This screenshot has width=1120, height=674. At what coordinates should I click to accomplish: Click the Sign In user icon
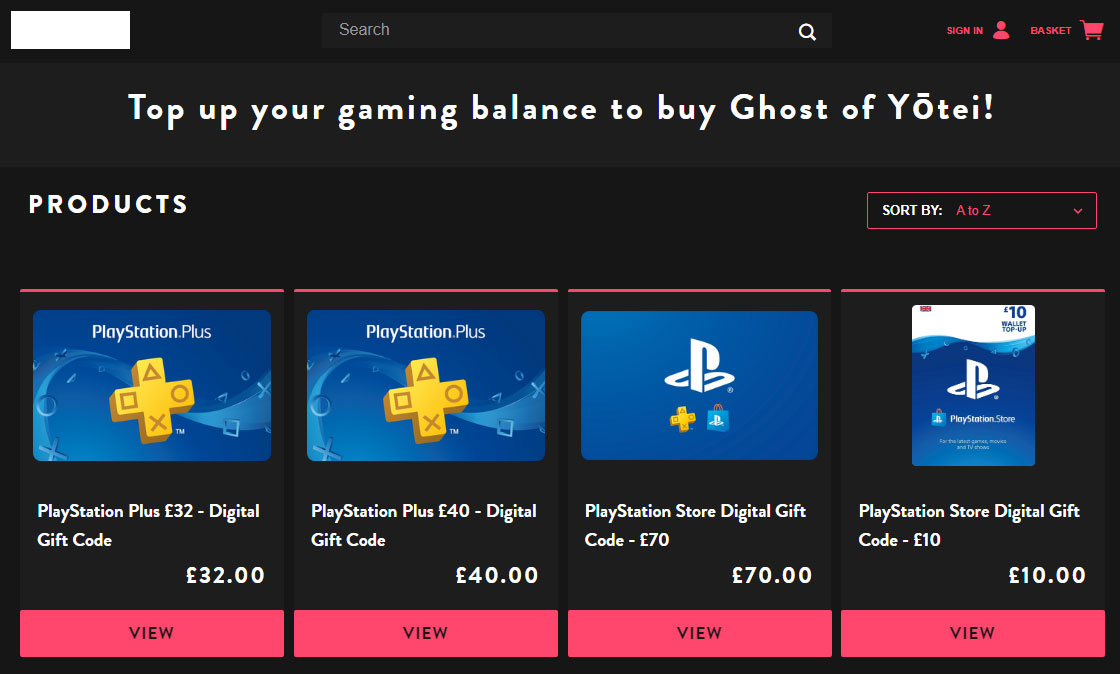[x=1001, y=30]
